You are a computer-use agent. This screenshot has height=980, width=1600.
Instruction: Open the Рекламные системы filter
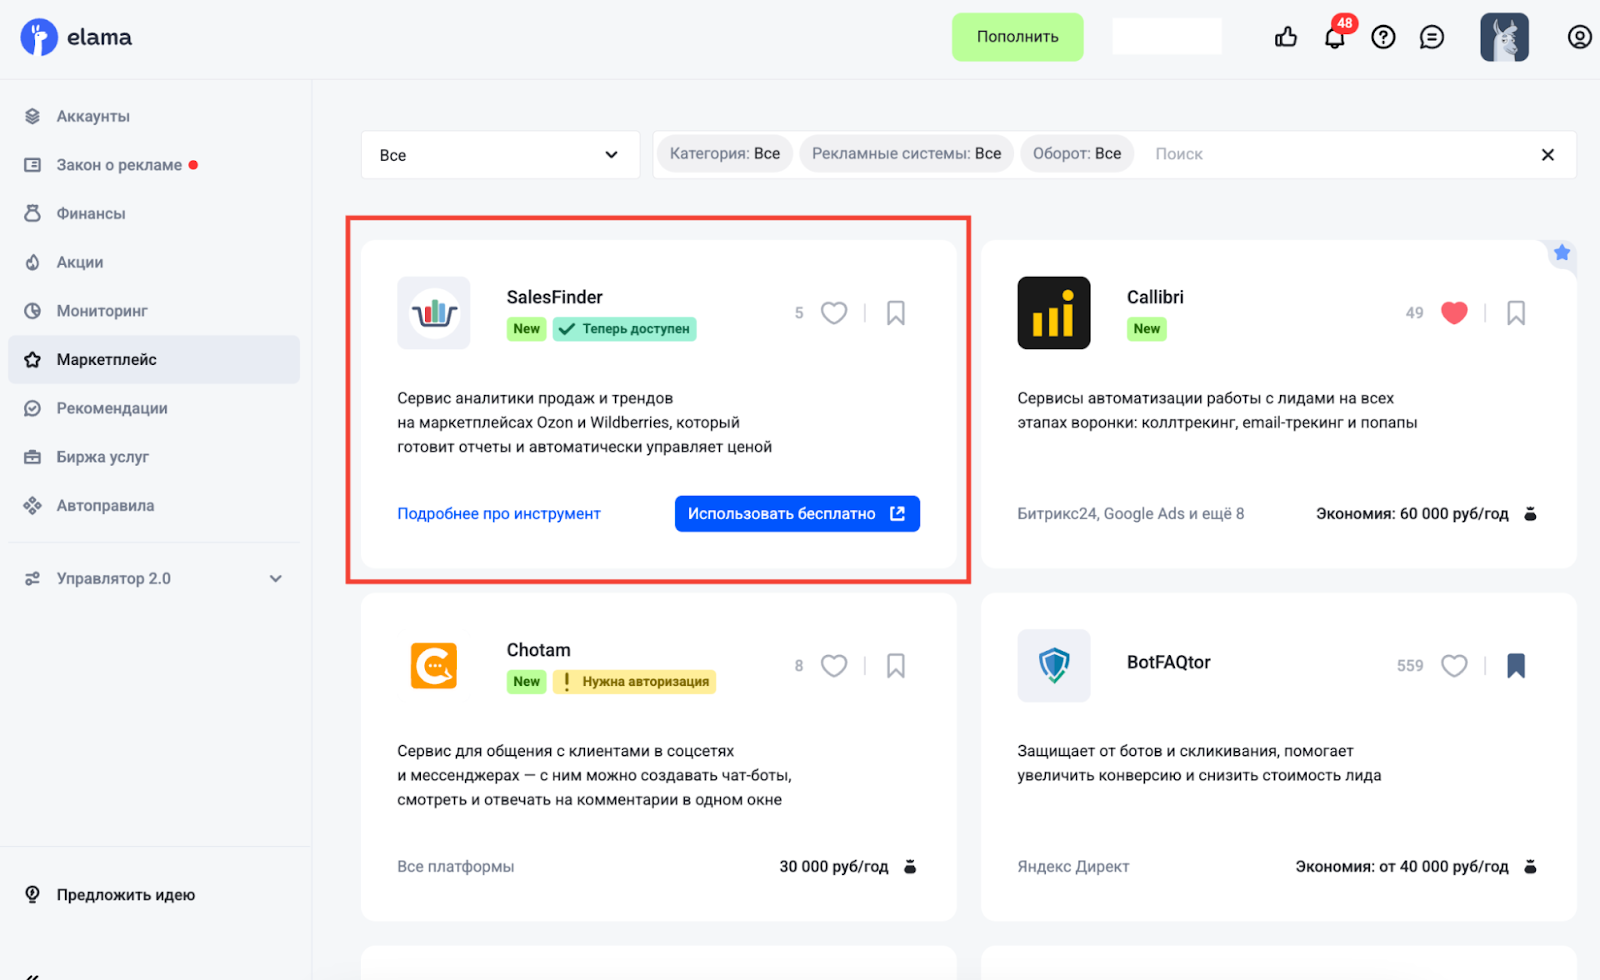coord(906,154)
